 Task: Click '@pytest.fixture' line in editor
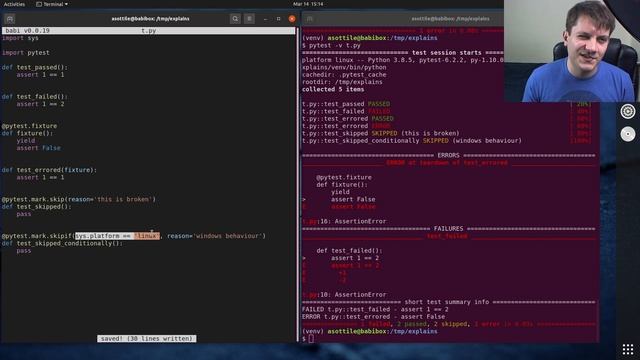click(29, 126)
